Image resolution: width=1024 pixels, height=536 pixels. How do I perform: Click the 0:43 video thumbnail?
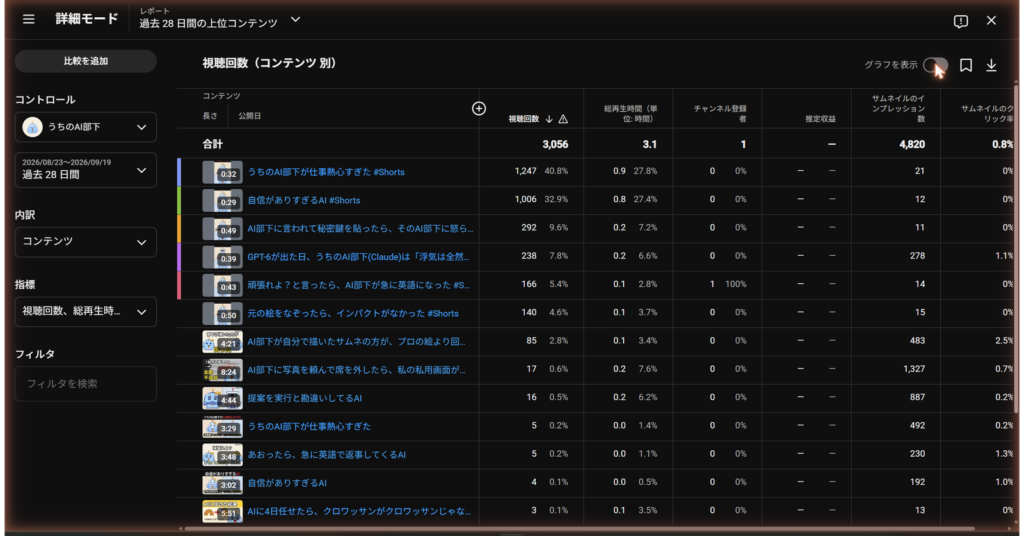coord(222,285)
